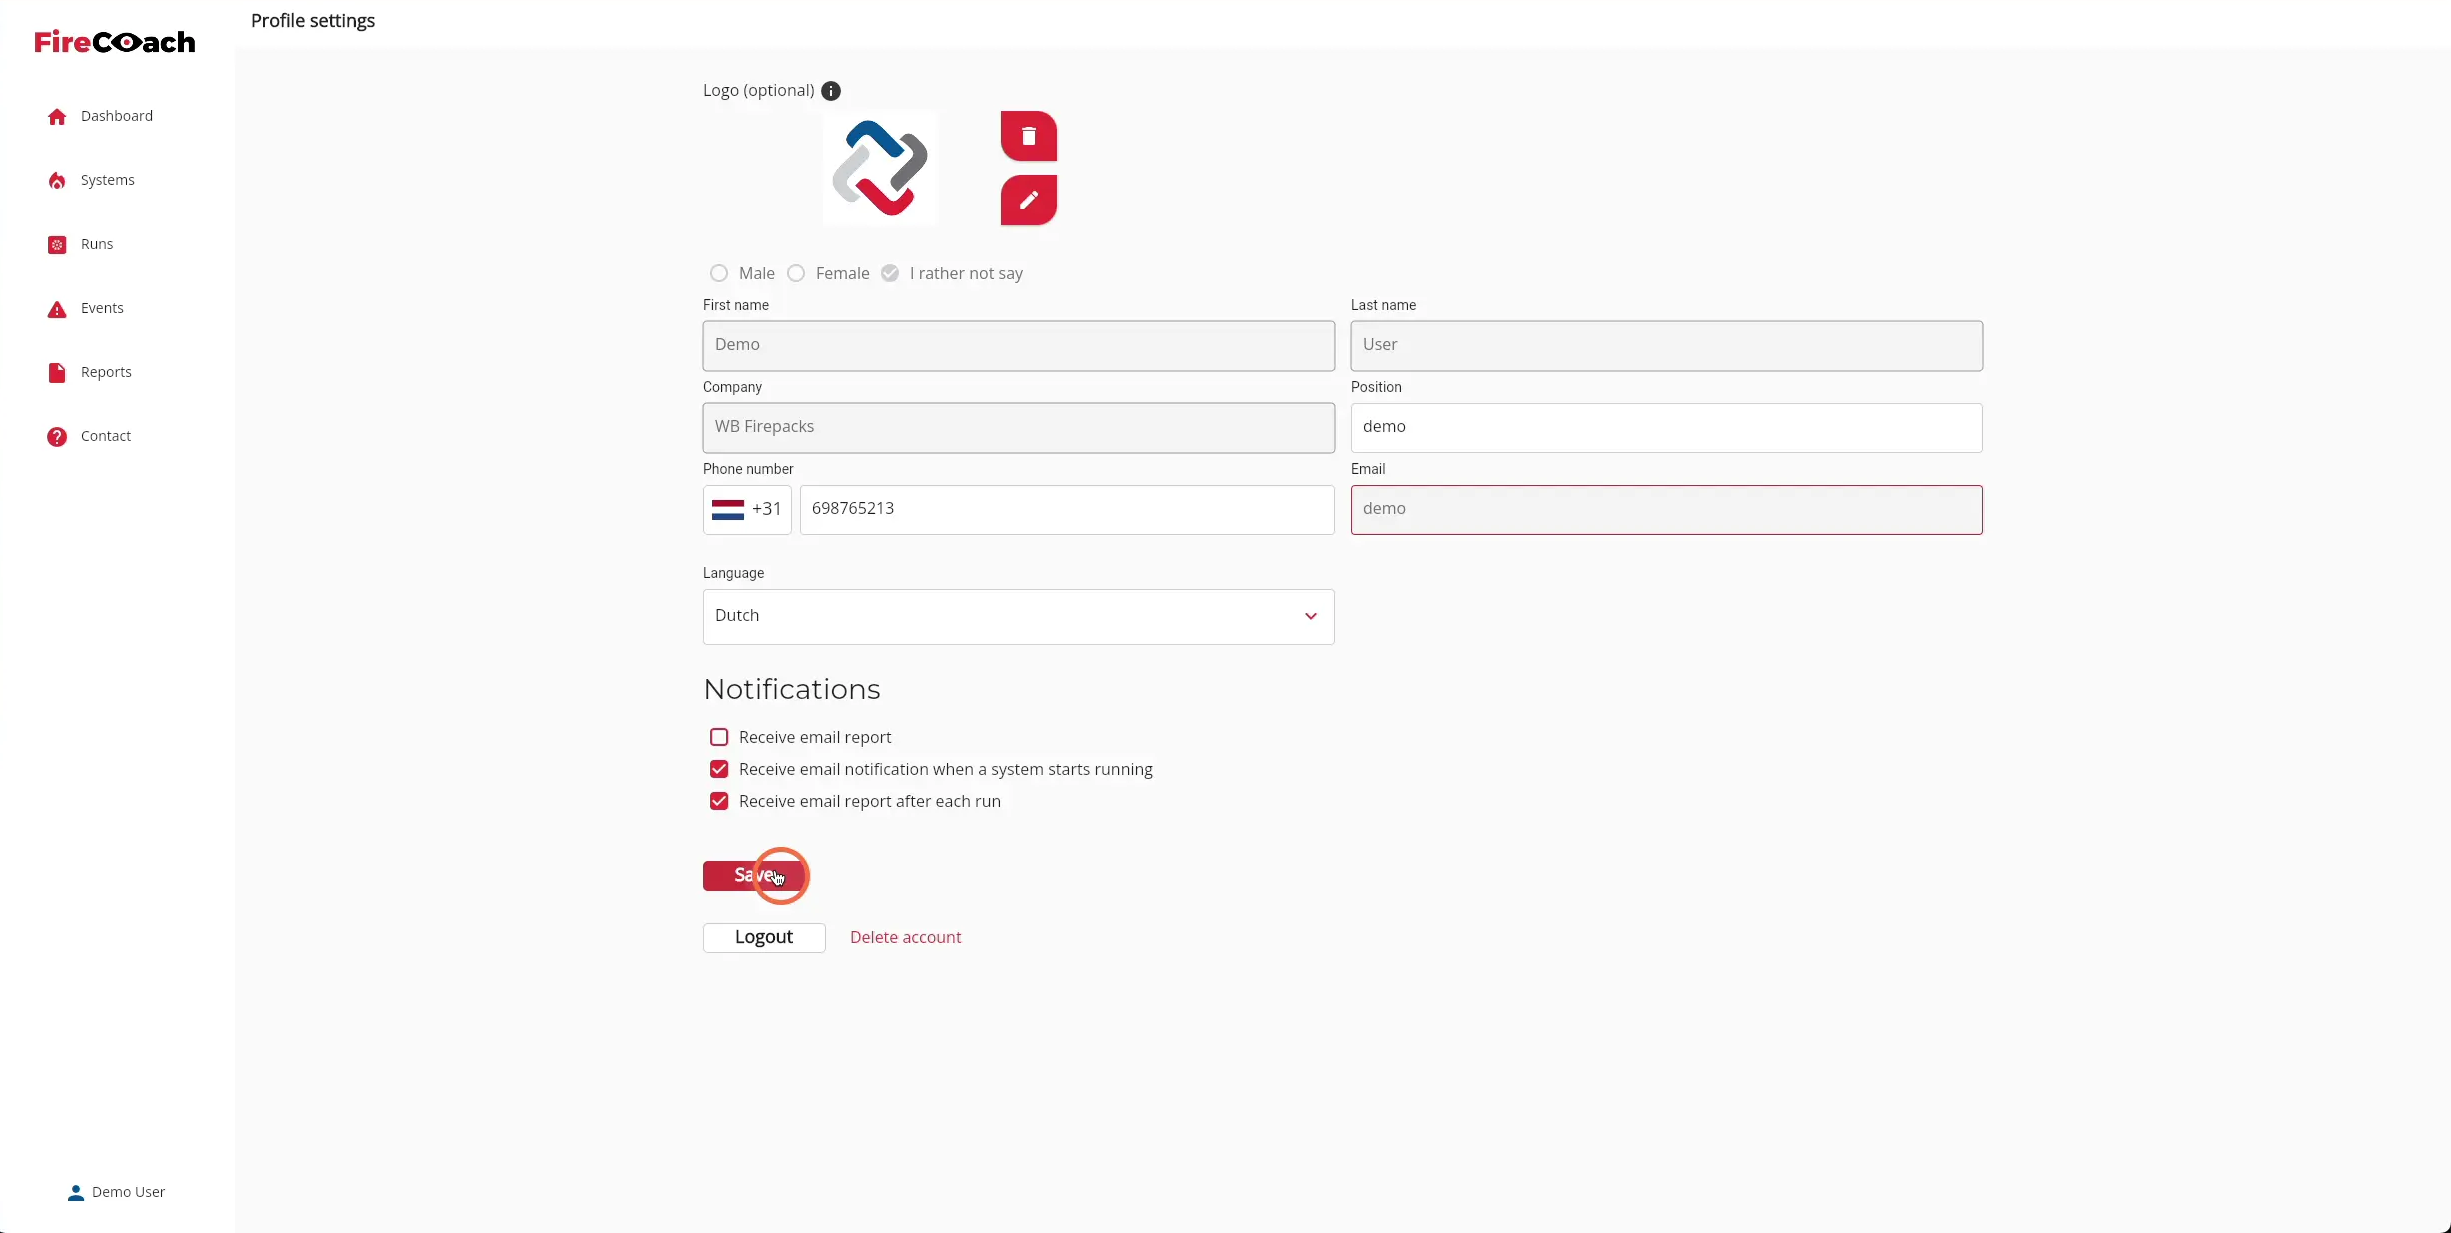This screenshot has width=2451, height=1233.
Task: Open the Dashboard home icon
Action: pos(57,117)
